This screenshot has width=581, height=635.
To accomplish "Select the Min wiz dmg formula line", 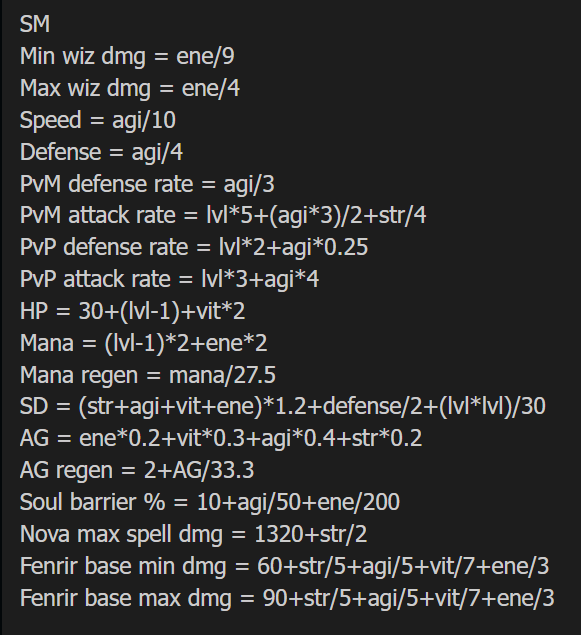I will click(127, 56).
